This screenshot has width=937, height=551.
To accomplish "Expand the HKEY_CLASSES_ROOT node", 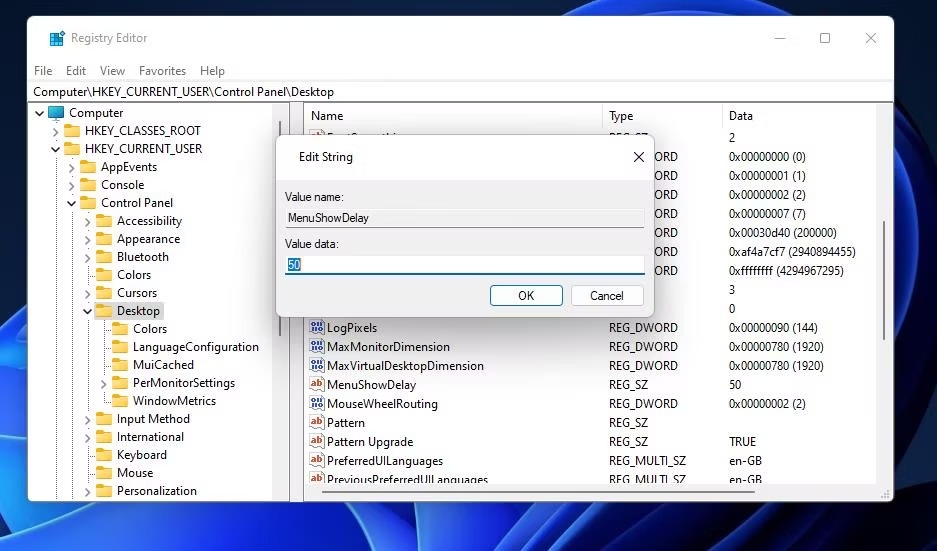I will coord(56,131).
